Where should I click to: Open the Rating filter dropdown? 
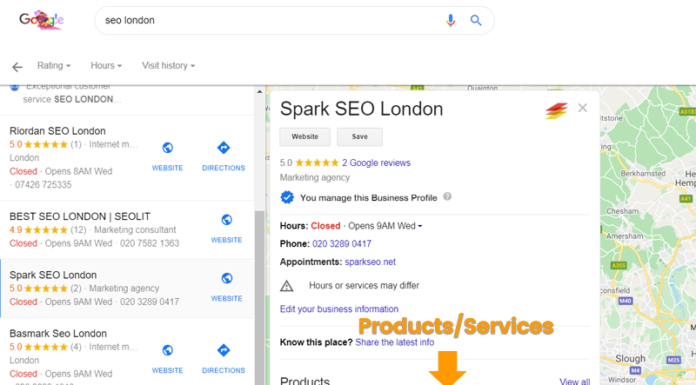tap(54, 66)
